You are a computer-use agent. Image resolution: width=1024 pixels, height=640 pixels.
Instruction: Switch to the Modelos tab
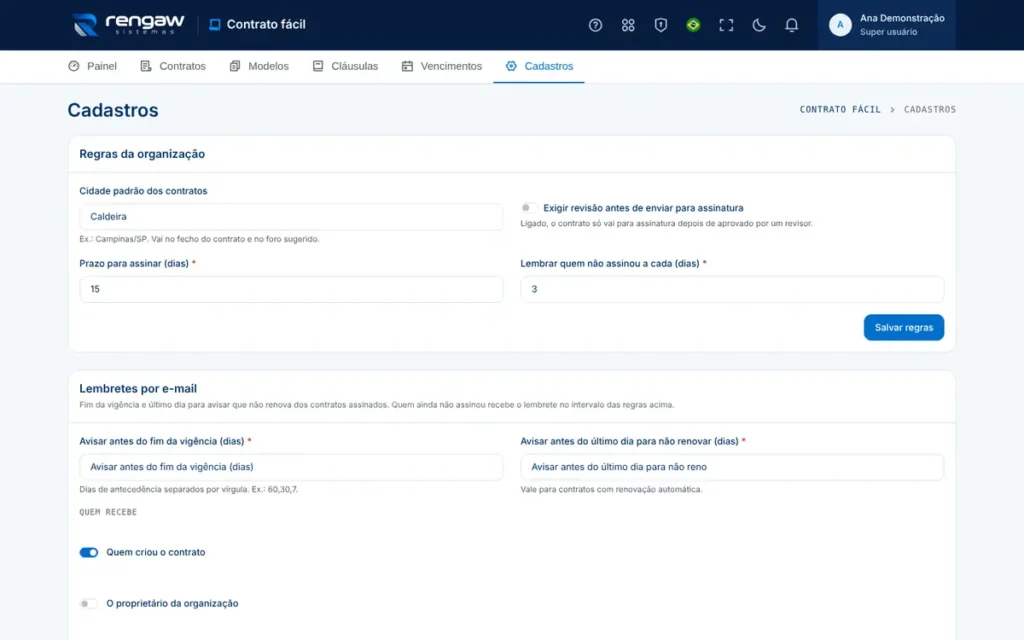tap(259, 66)
